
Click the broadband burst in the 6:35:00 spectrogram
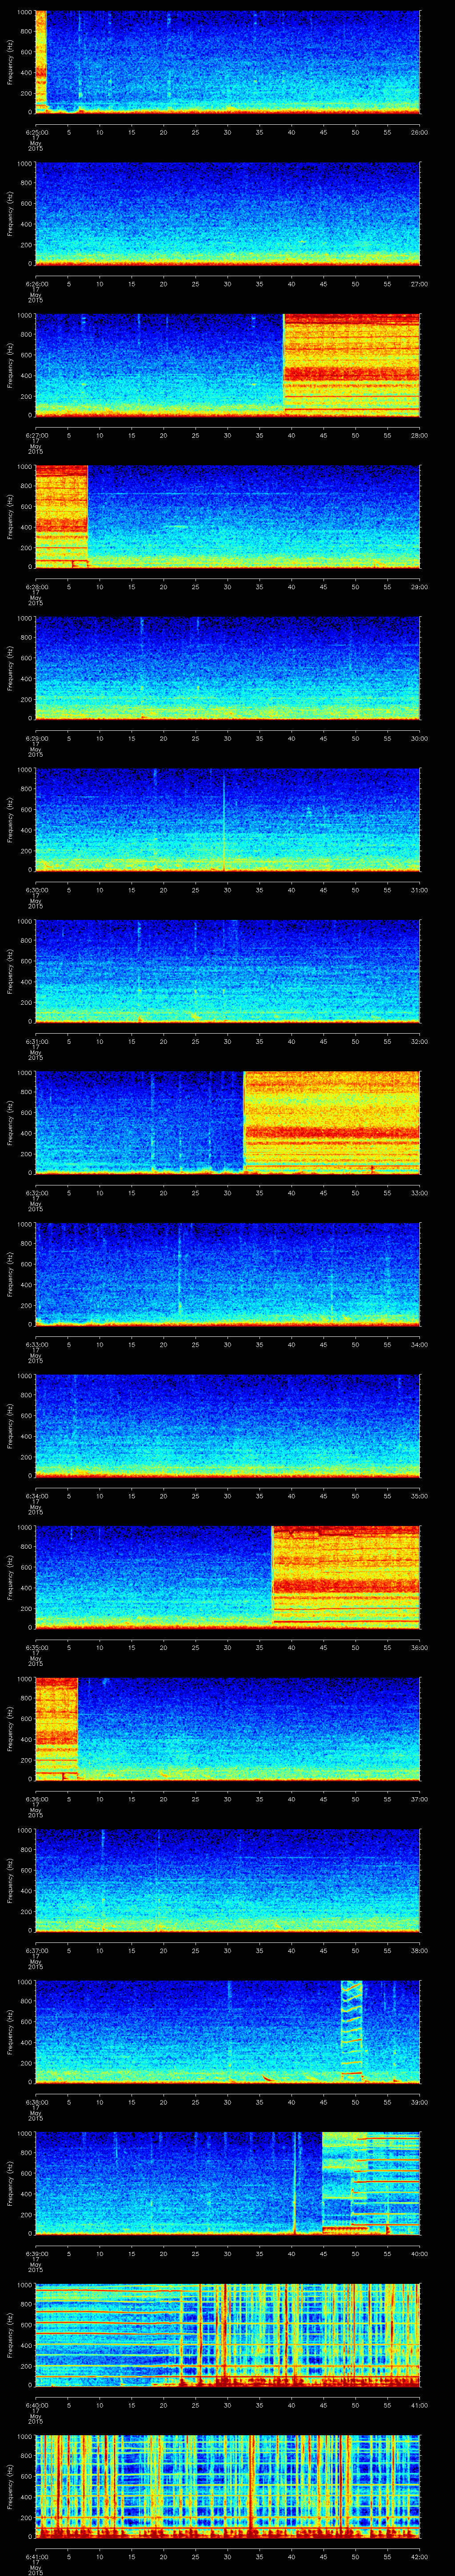(346, 1577)
